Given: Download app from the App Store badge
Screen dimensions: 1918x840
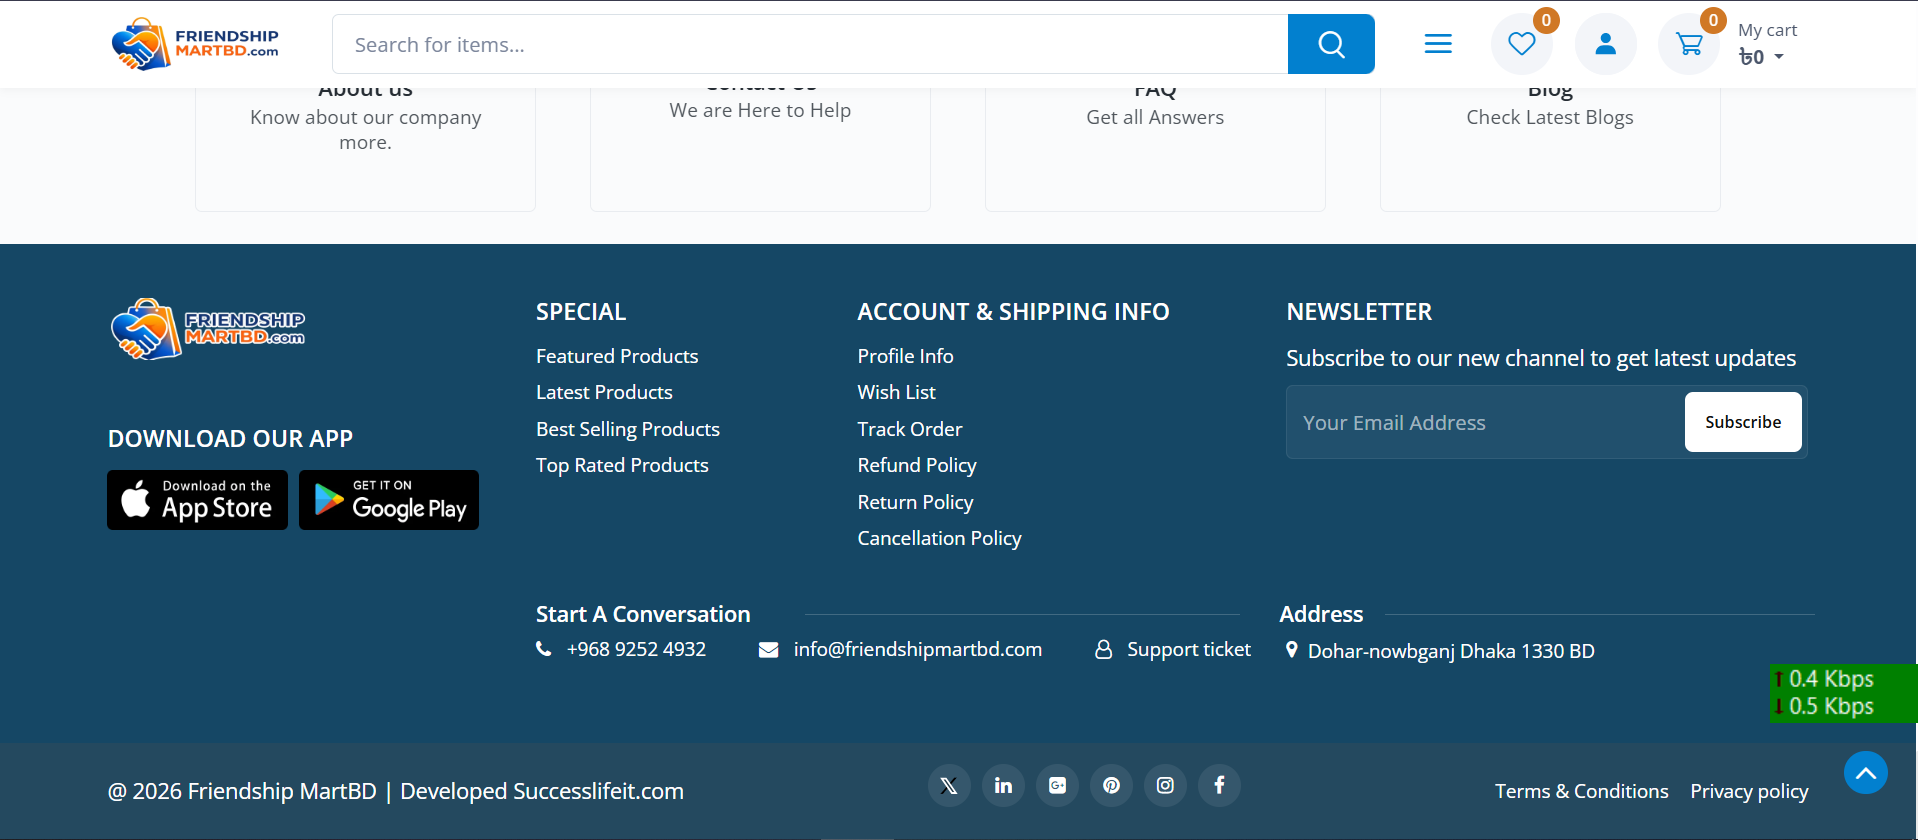Looking at the screenshot, I should click(x=197, y=500).
